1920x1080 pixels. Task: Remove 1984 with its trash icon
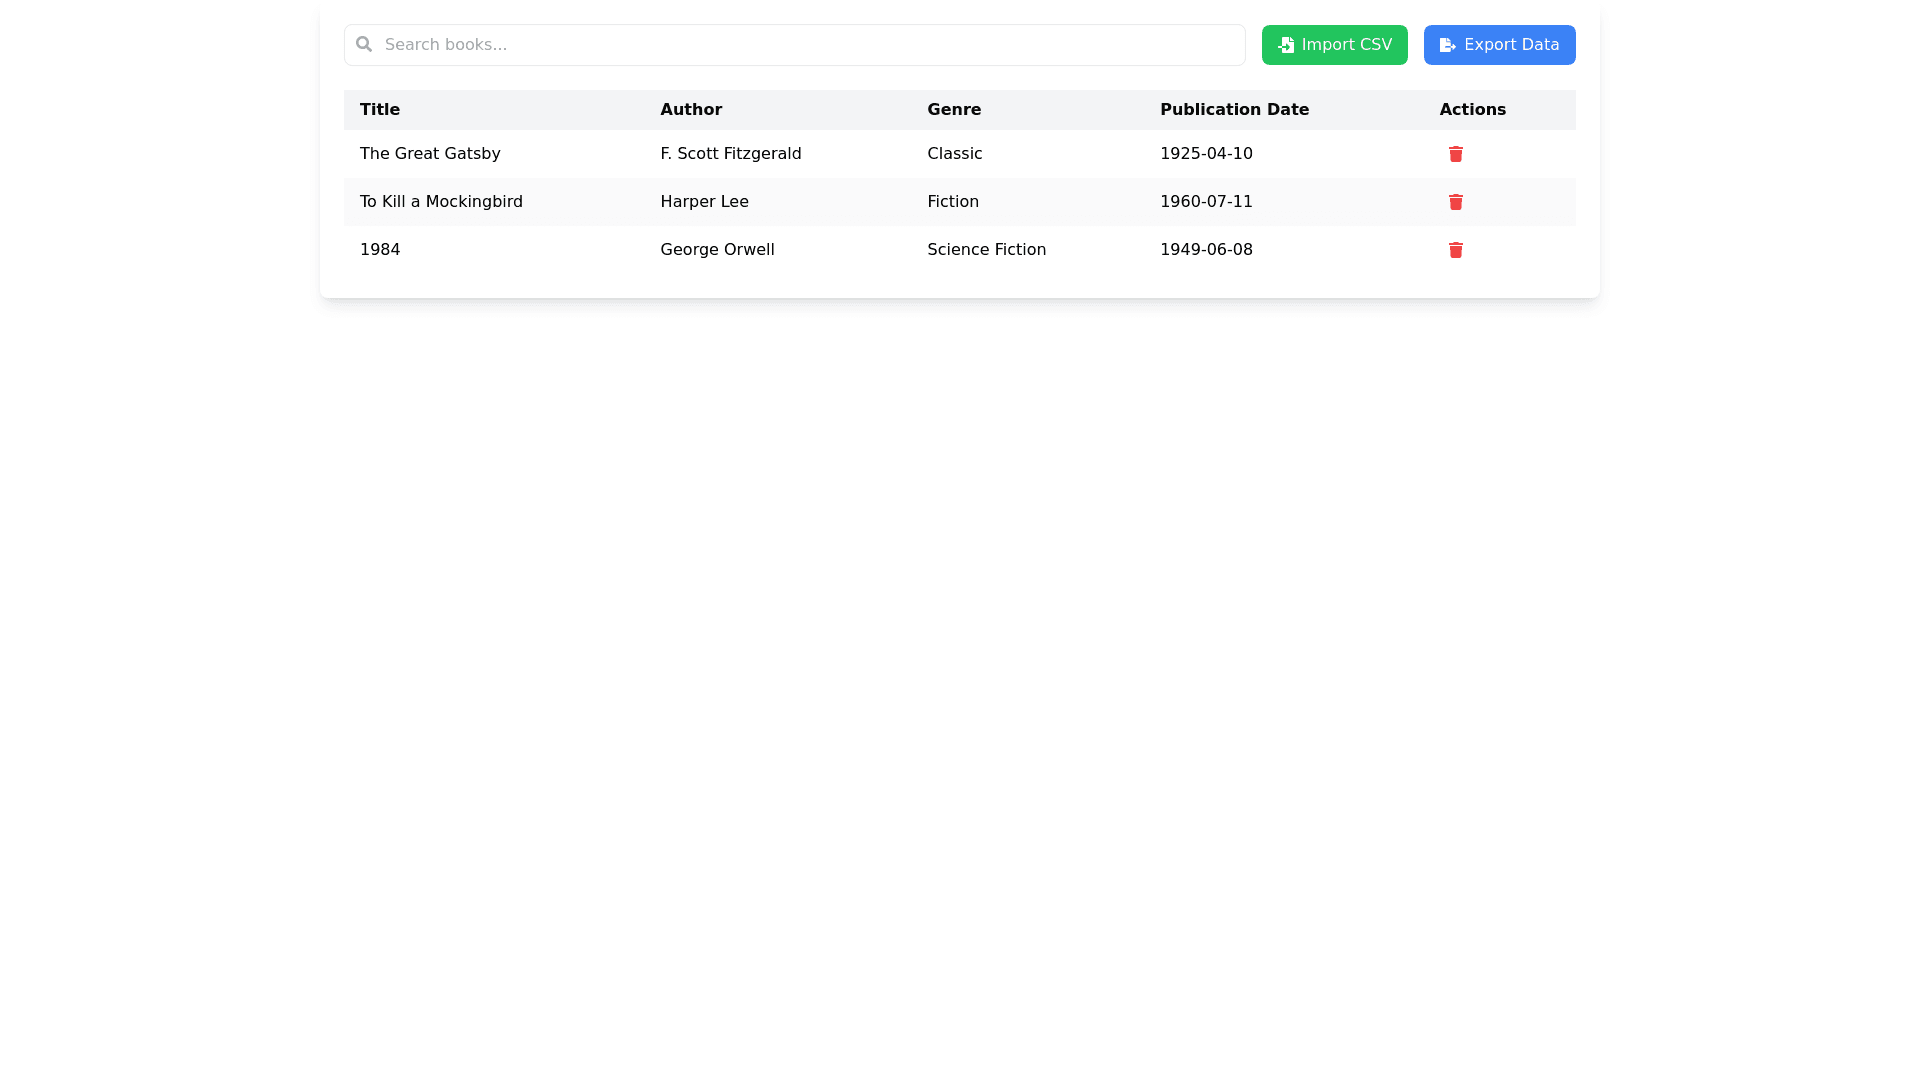(x=1455, y=250)
